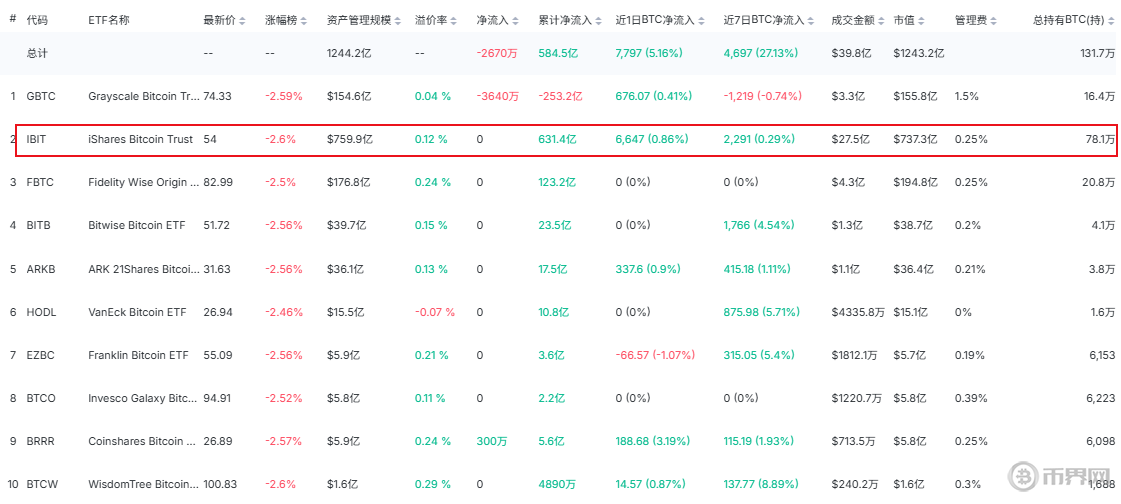
Task: Select the ARK 21Shares Bitcoin ETF name
Action: pos(142,269)
